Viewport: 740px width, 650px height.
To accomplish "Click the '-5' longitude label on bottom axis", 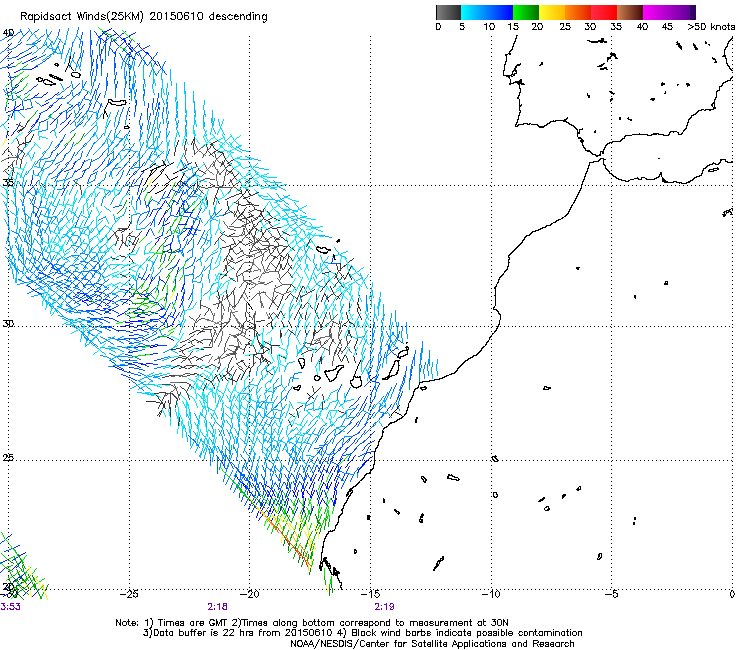I will click(611, 594).
